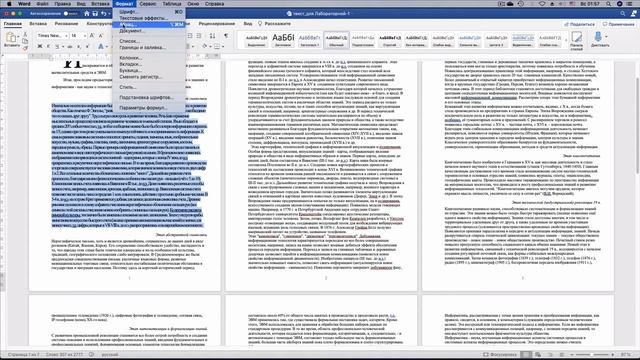Click the Поделиться share button
This screenshot has height=360, width=640.
(x=579, y=24)
